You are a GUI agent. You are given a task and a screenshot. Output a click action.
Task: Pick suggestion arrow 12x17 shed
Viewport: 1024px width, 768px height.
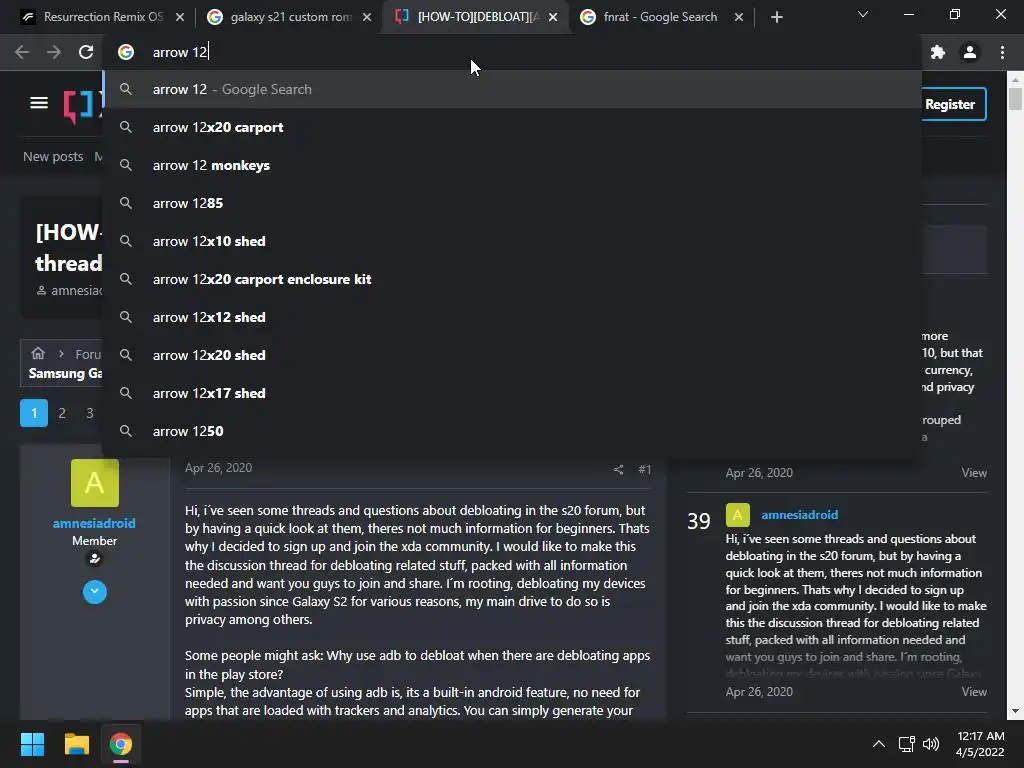pyautogui.click(x=512, y=392)
